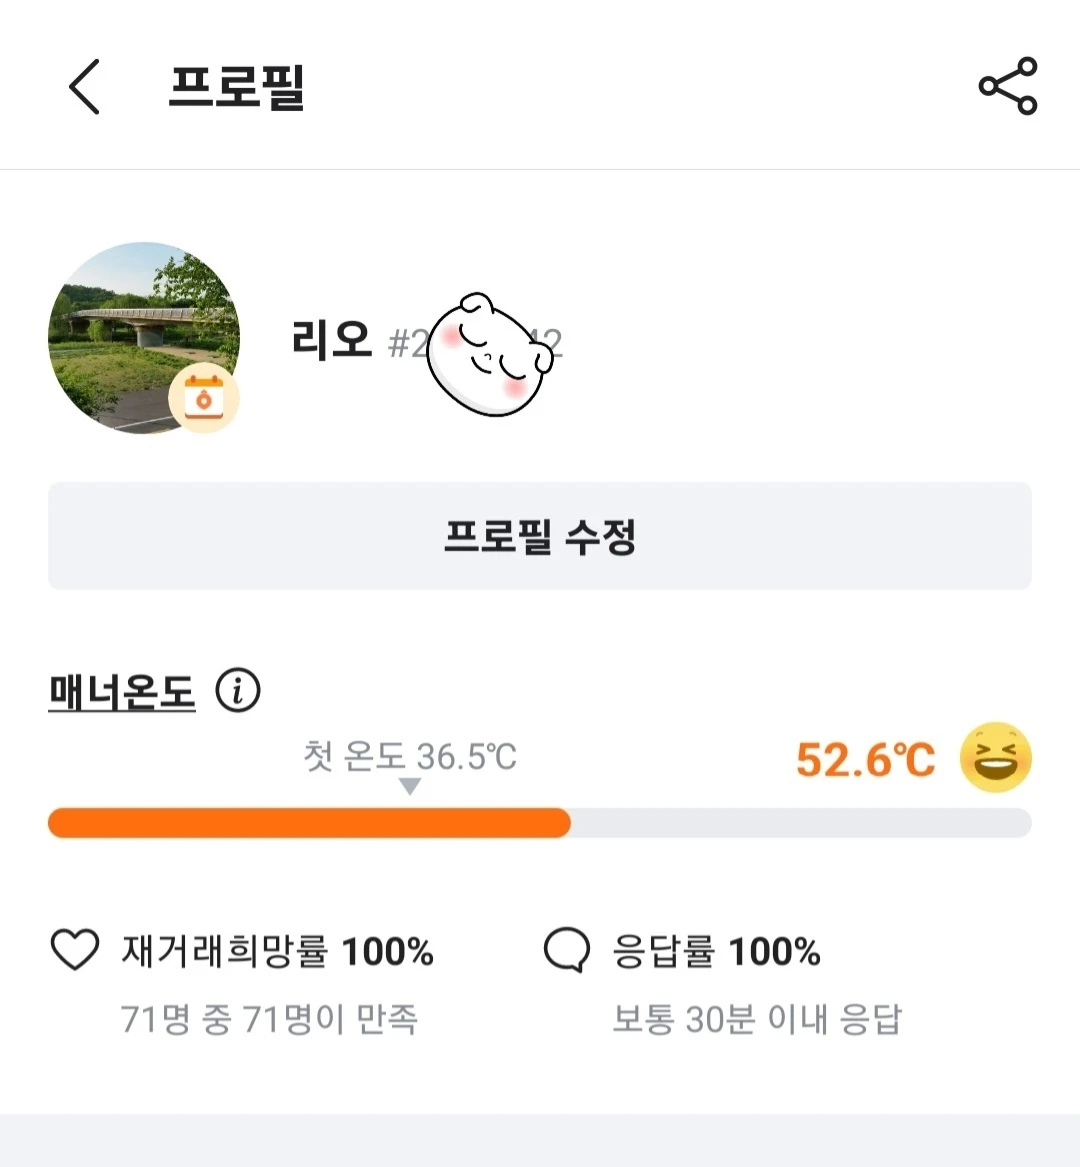Select the 리오 nickname text
Viewport: 1080px width, 1167px height.
pos(332,341)
